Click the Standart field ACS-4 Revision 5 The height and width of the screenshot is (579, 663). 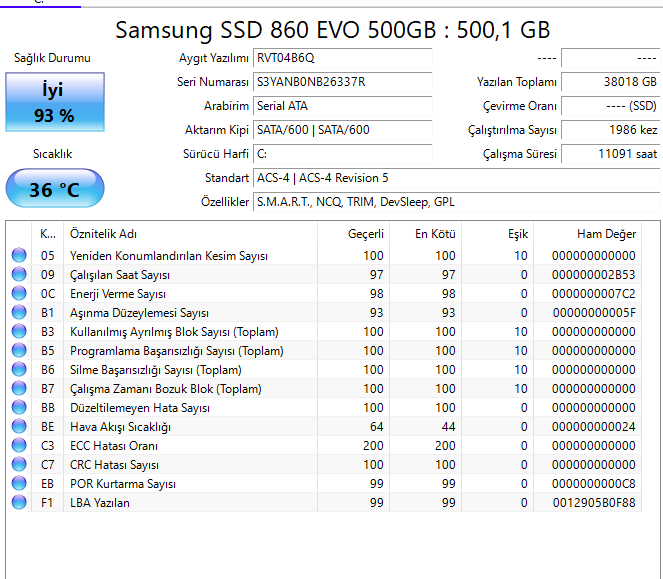[x=457, y=178]
